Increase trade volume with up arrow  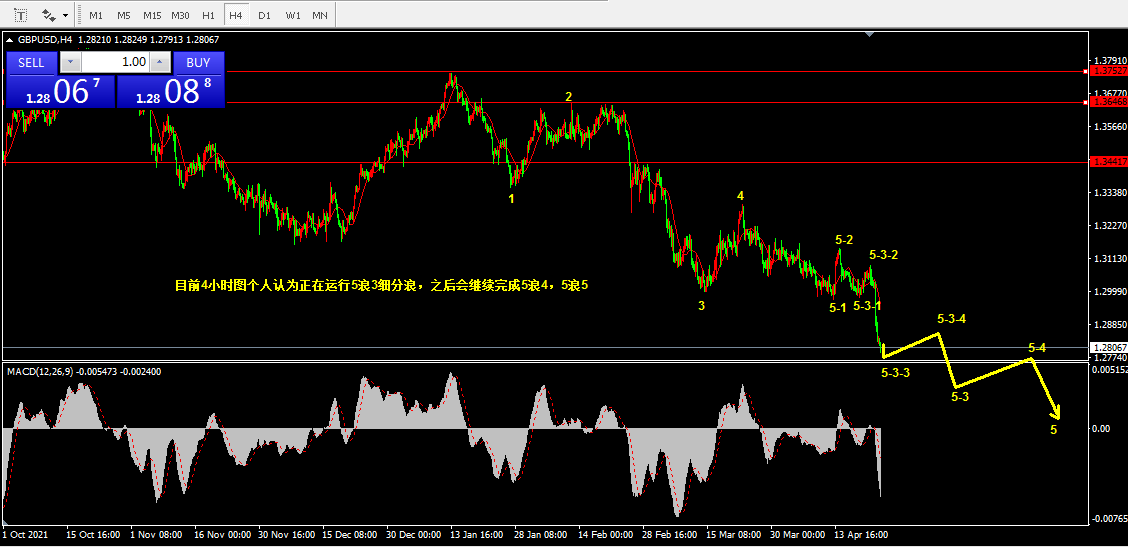pos(160,63)
